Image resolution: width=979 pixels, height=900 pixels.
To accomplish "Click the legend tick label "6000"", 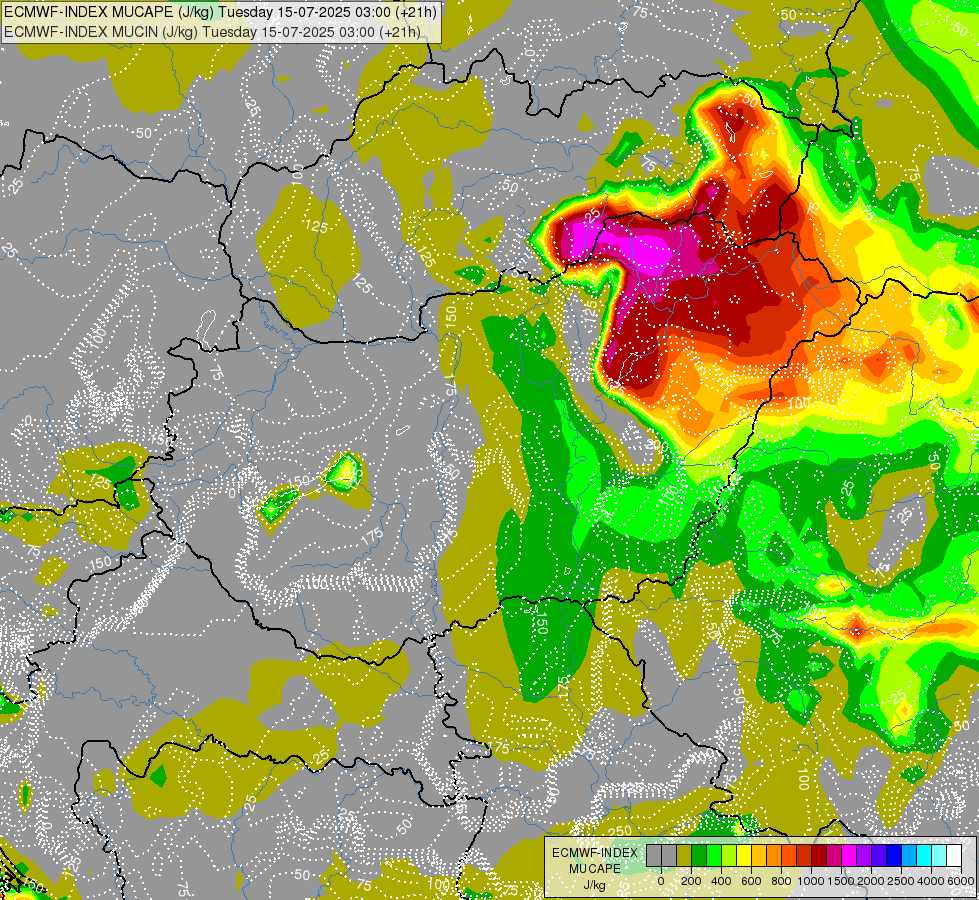I will [961, 881].
